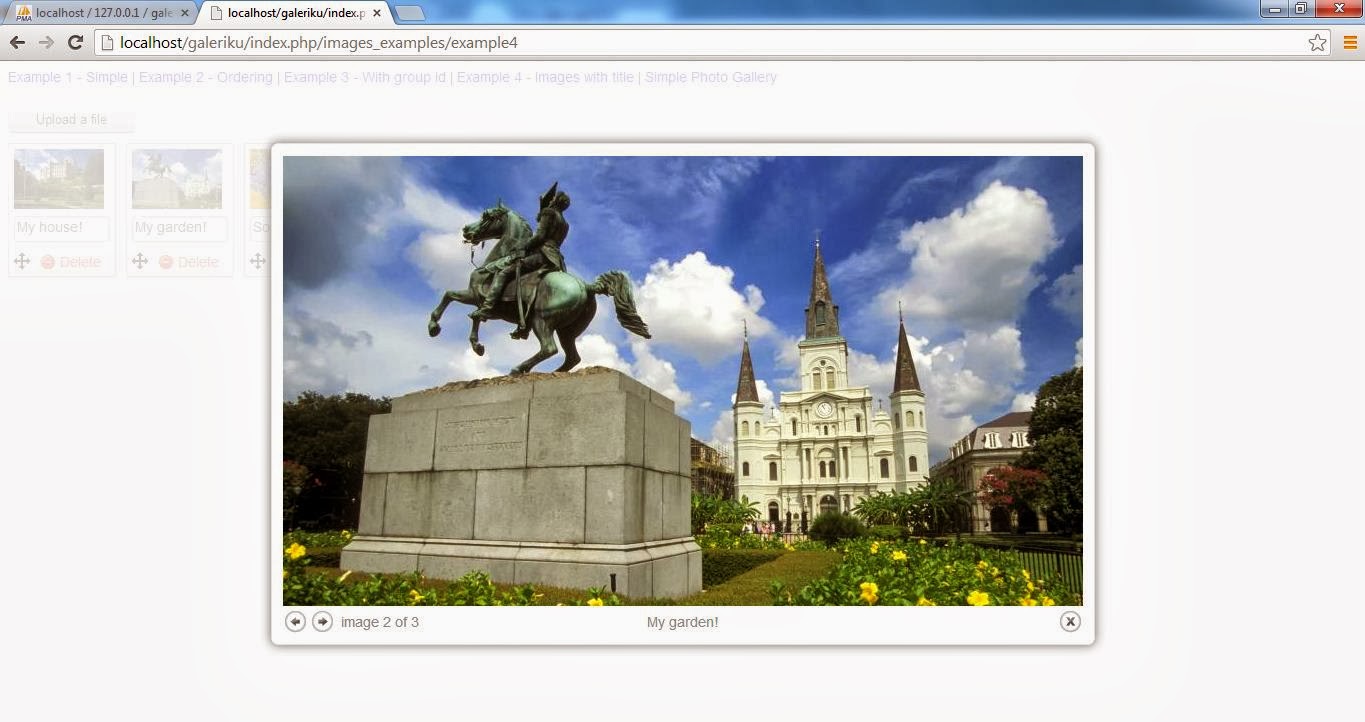This screenshot has height=722, width=1365.
Task: Close the galeriku tab
Action: pyautogui.click(x=376, y=13)
